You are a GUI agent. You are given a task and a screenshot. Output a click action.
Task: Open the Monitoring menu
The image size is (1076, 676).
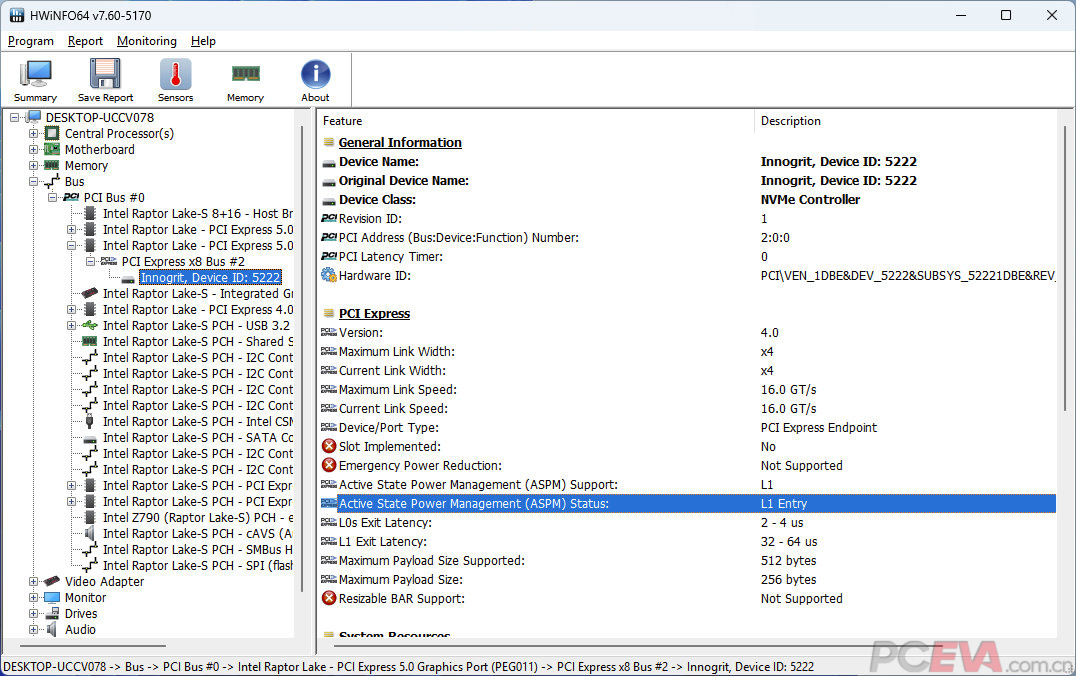point(146,41)
